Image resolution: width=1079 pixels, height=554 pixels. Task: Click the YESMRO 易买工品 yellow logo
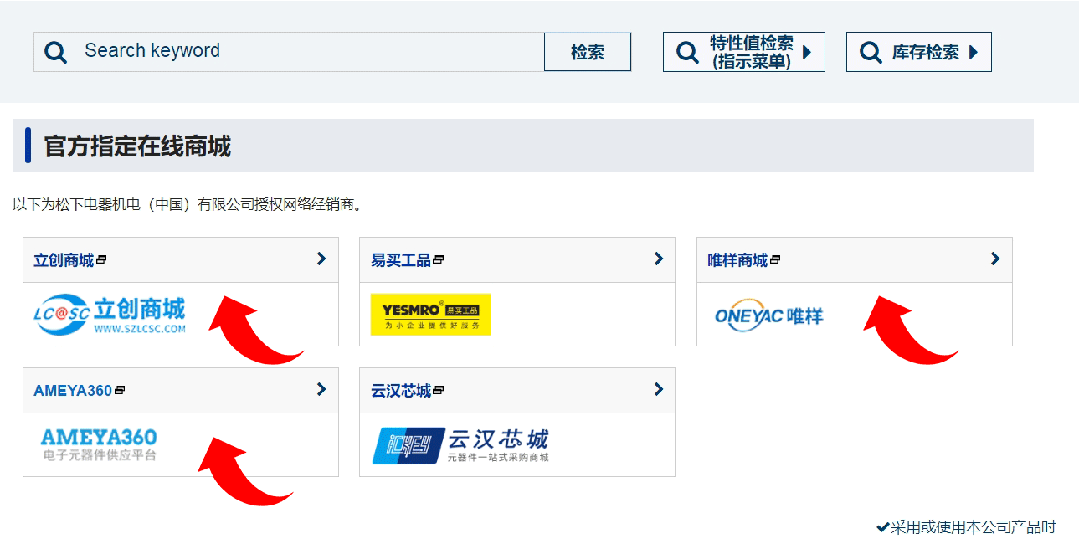[x=430, y=314]
